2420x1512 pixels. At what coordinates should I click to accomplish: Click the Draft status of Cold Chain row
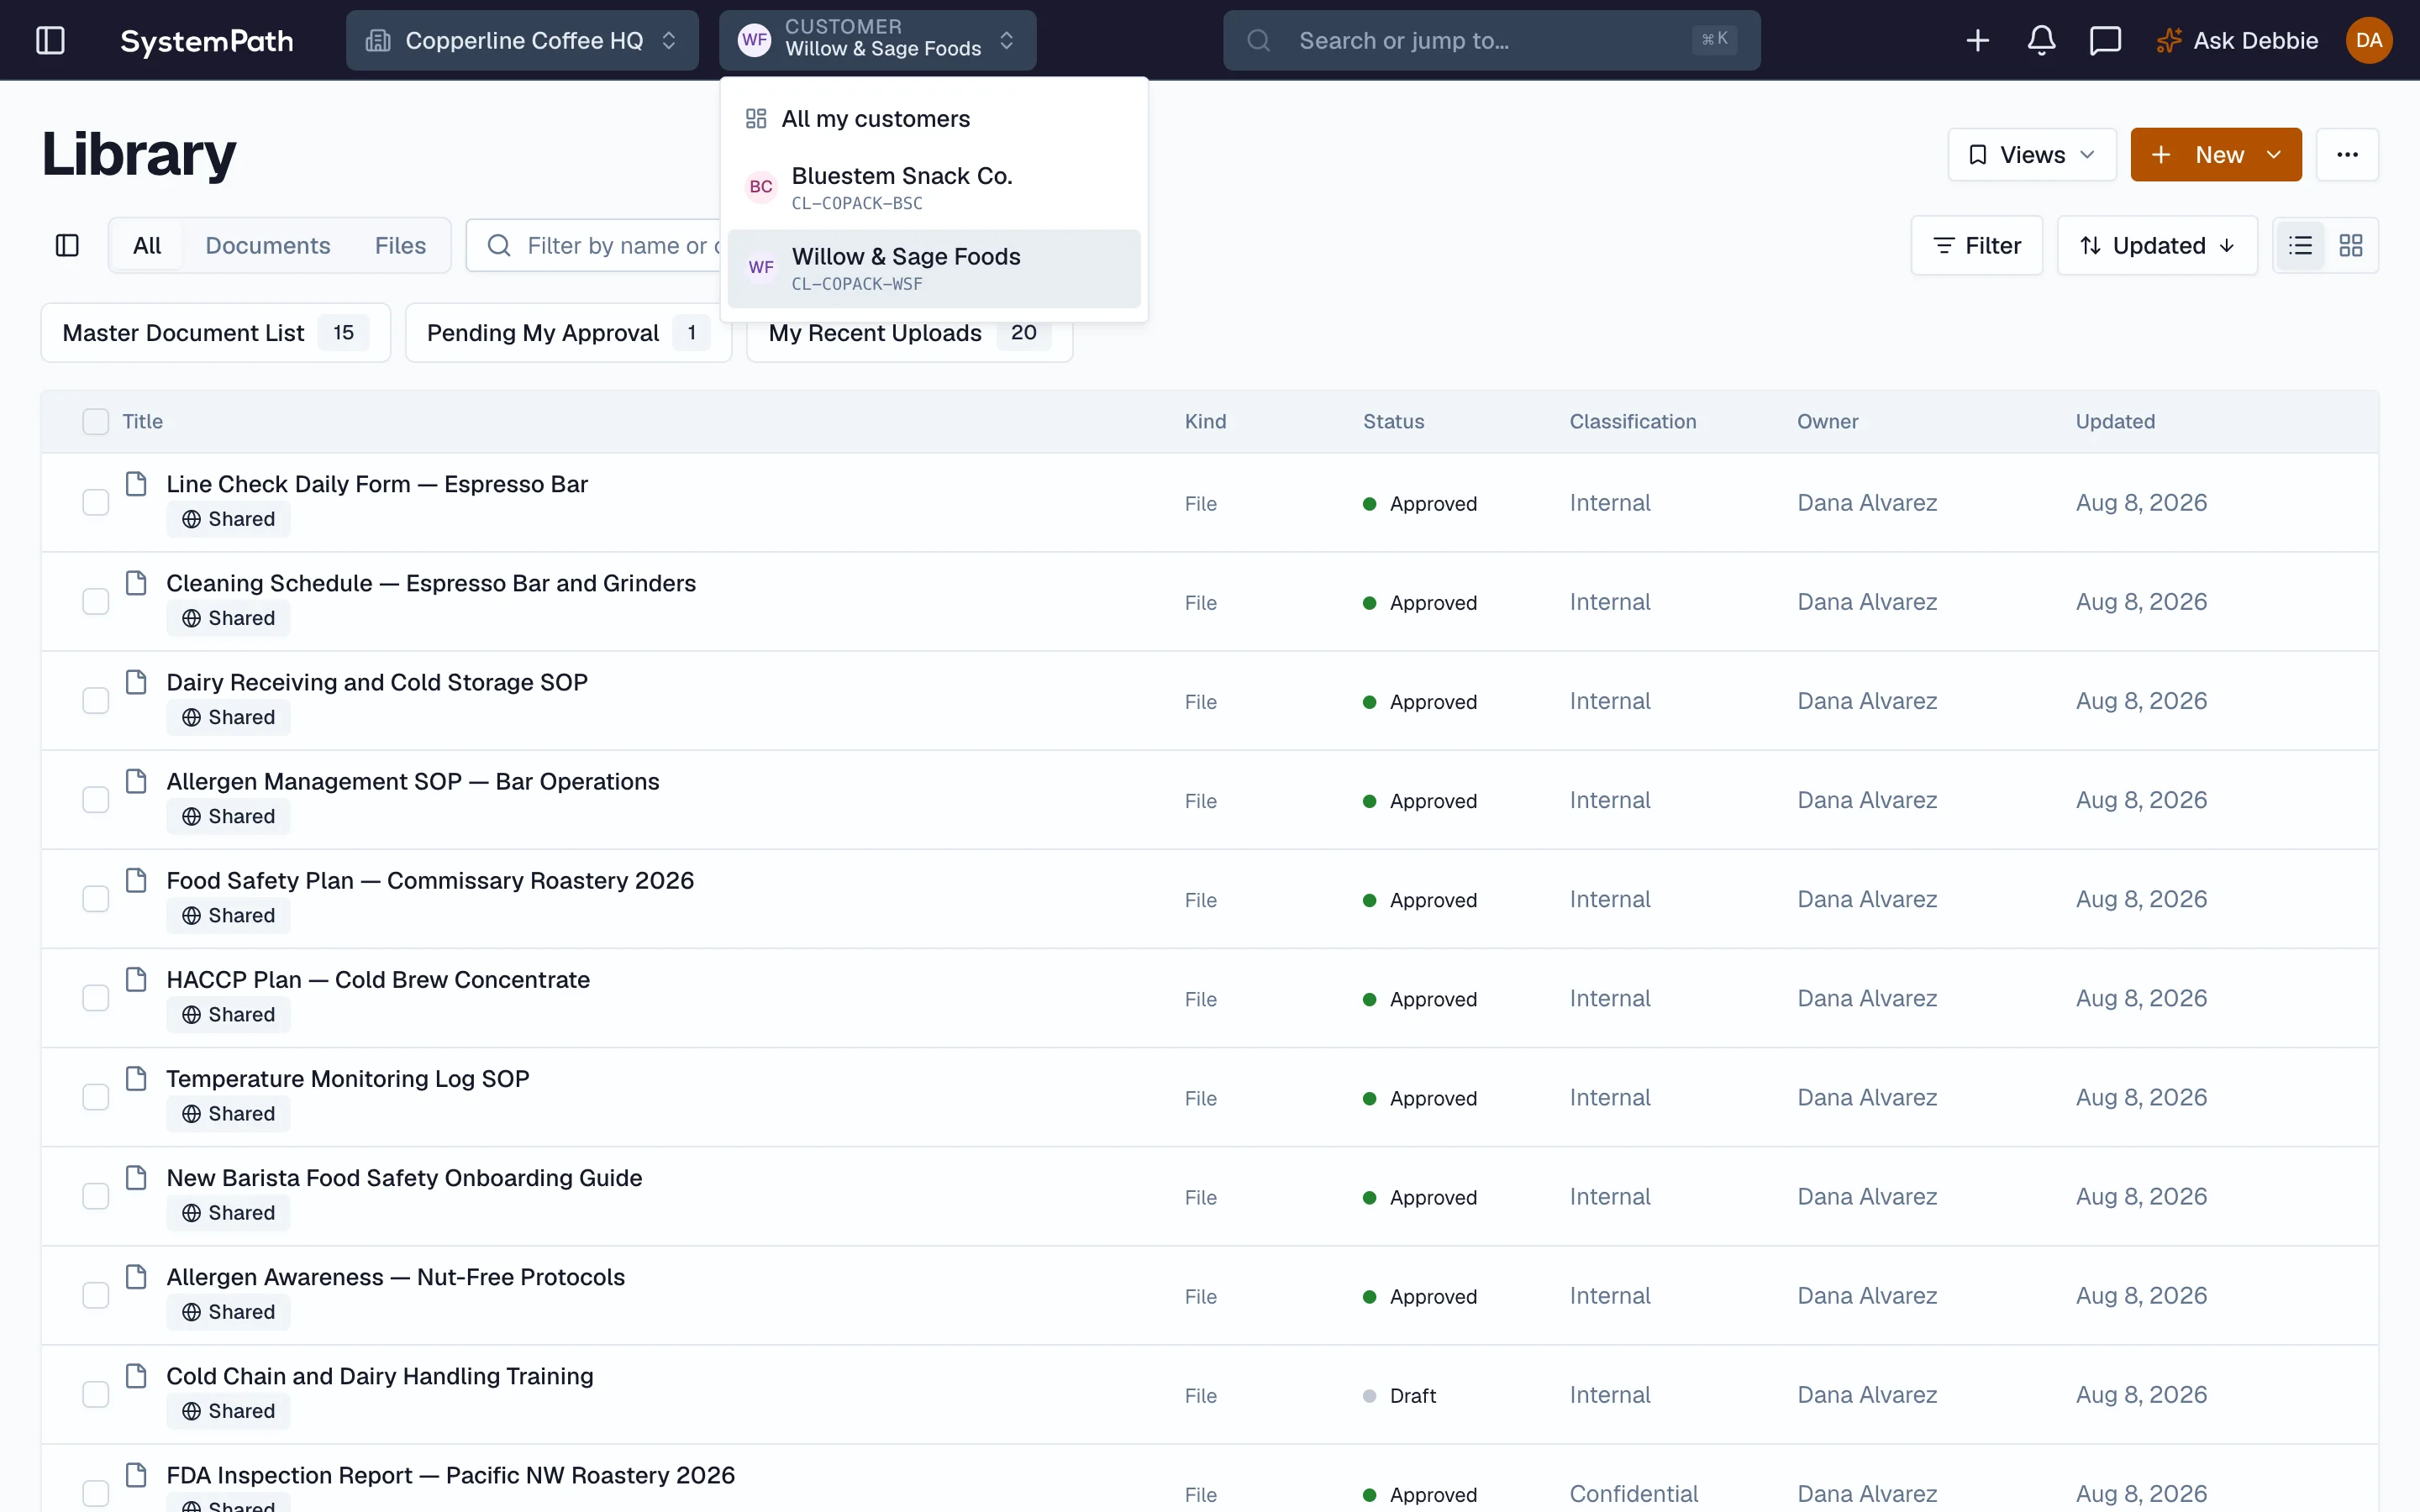pyautogui.click(x=1400, y=1395)
